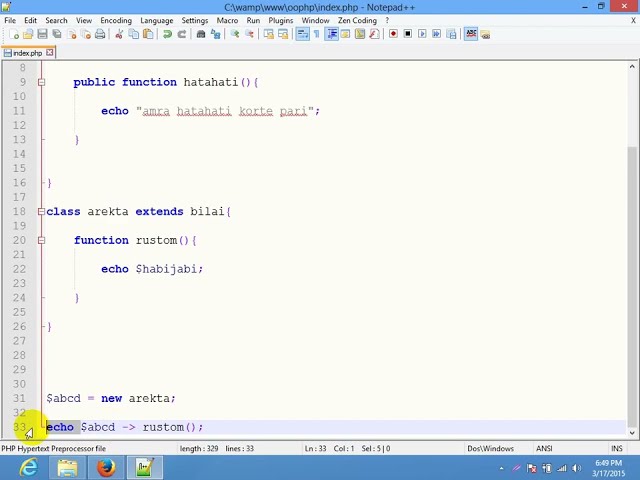Viewport: 640px width, 480px height.
Task: Click the New file toolbar icon
Action: [14, 34]
